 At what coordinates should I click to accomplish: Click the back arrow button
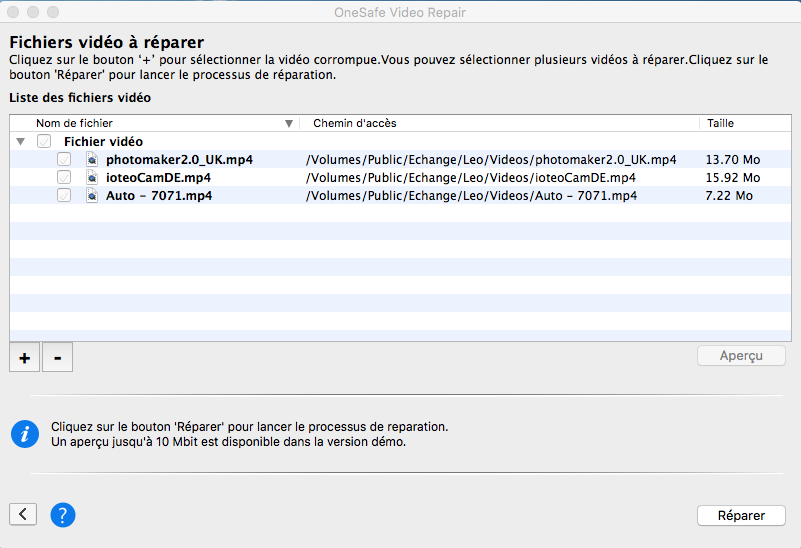coord(23,515)
